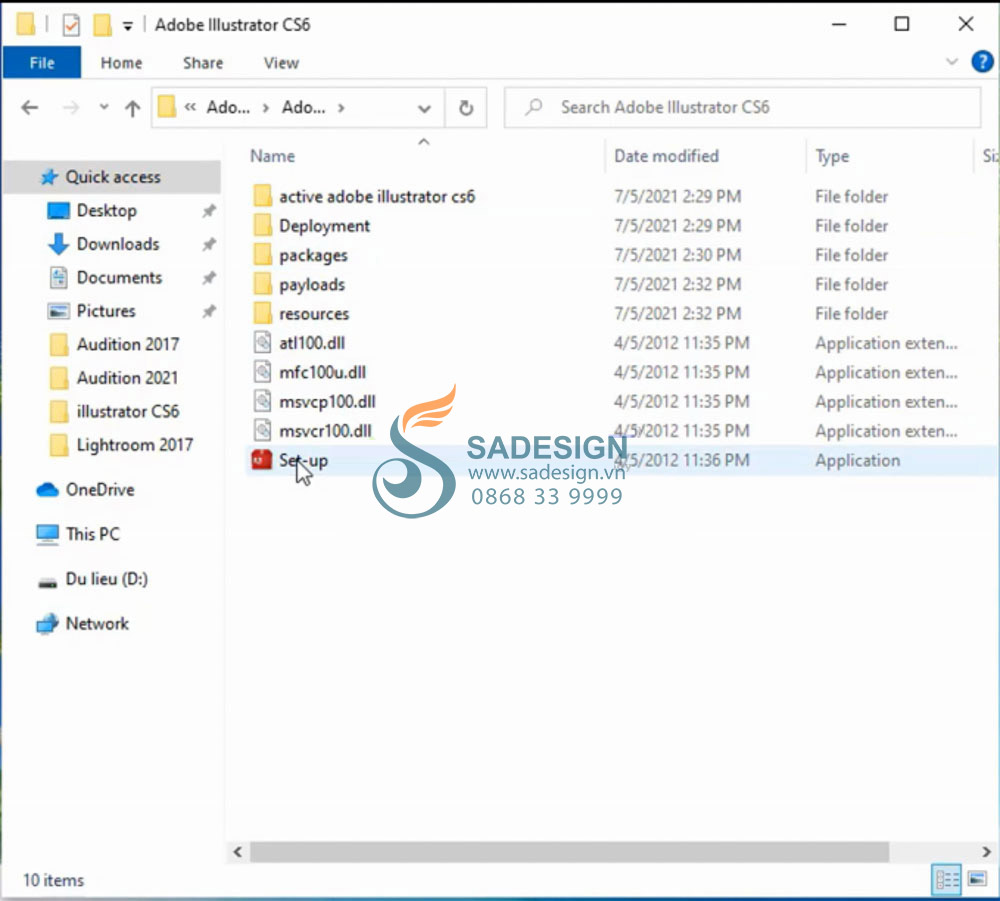This screenshot has height=901, width=1000.
Task: Expand the address bar history dropdown
Action: point(424,108)
